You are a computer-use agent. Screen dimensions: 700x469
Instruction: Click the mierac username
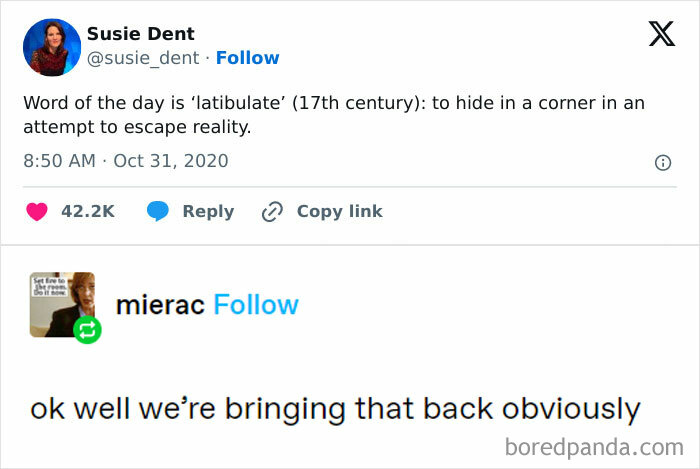tap(161, 304)
